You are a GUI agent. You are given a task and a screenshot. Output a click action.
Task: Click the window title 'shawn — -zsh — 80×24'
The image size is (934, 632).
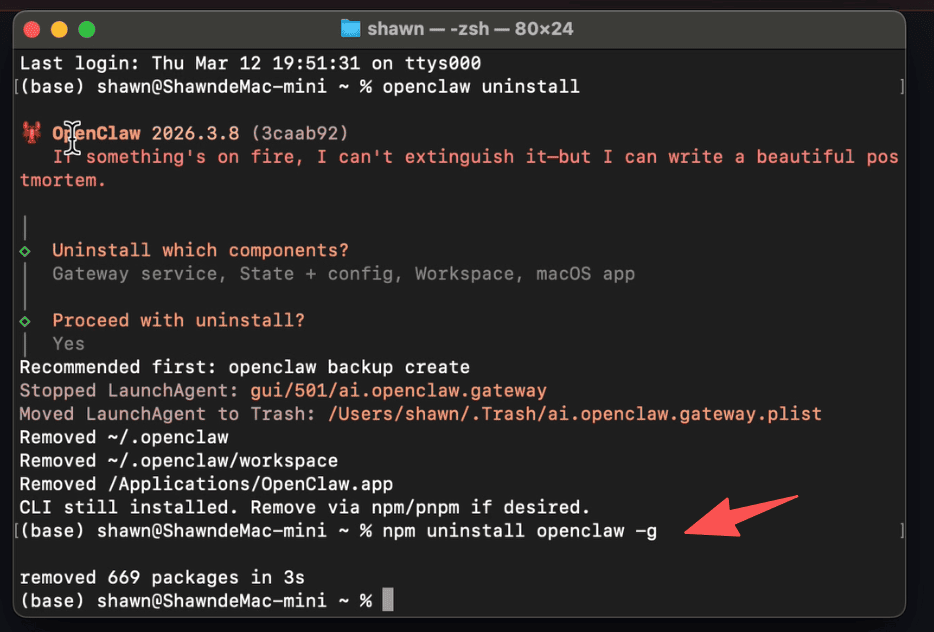coord(470,28)
